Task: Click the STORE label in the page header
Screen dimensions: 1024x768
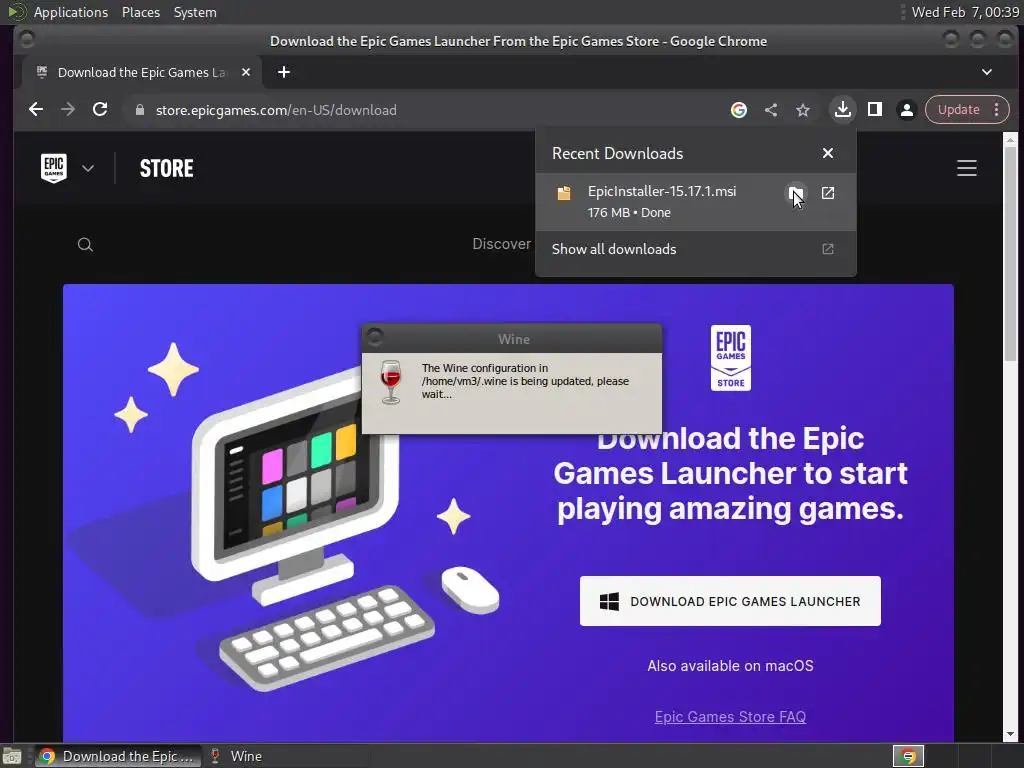Action: [167, 168]
